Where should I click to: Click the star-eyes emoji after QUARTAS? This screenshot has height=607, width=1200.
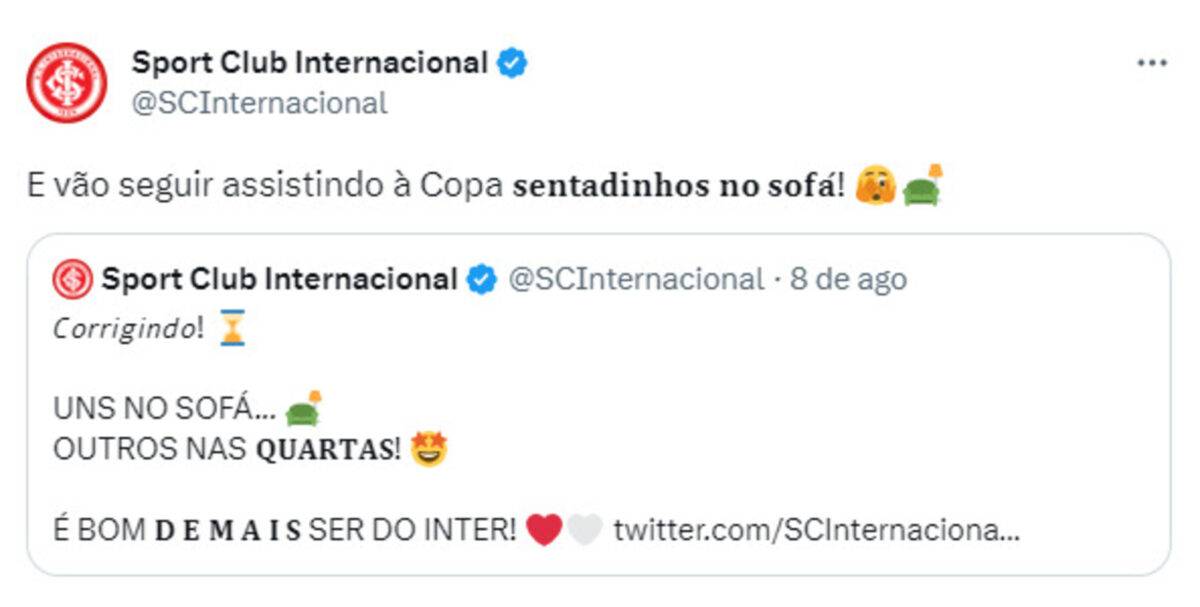click(429, 449)
